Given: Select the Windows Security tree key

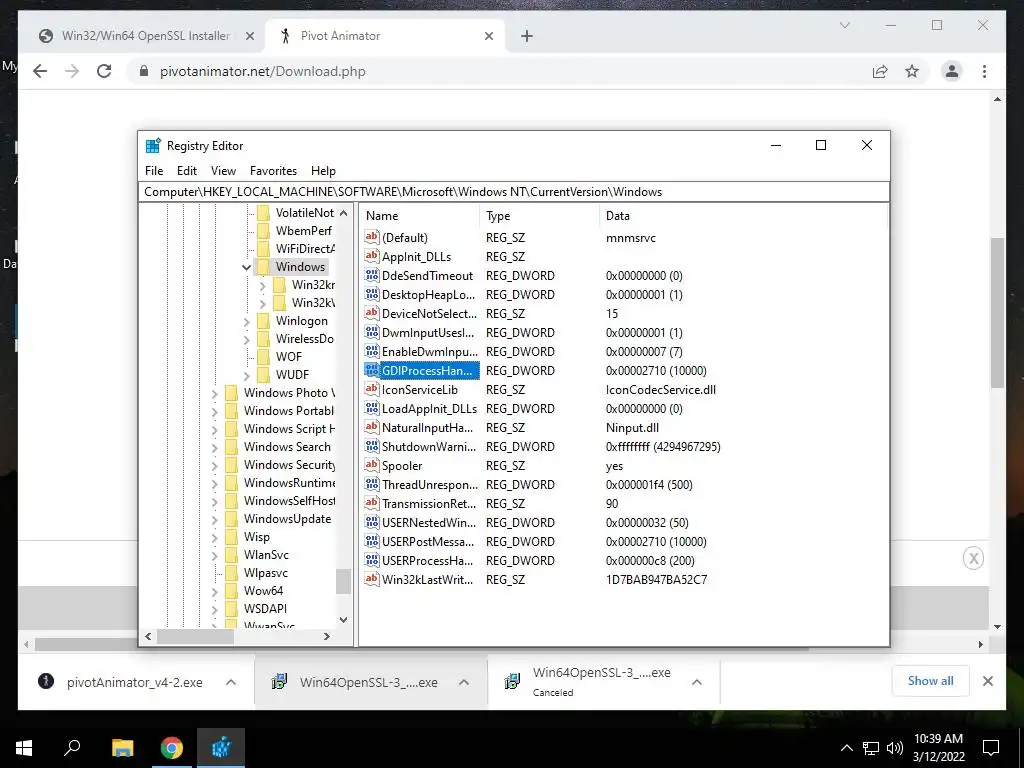Looking at the screenshot, I should click(x=289, y=465).
